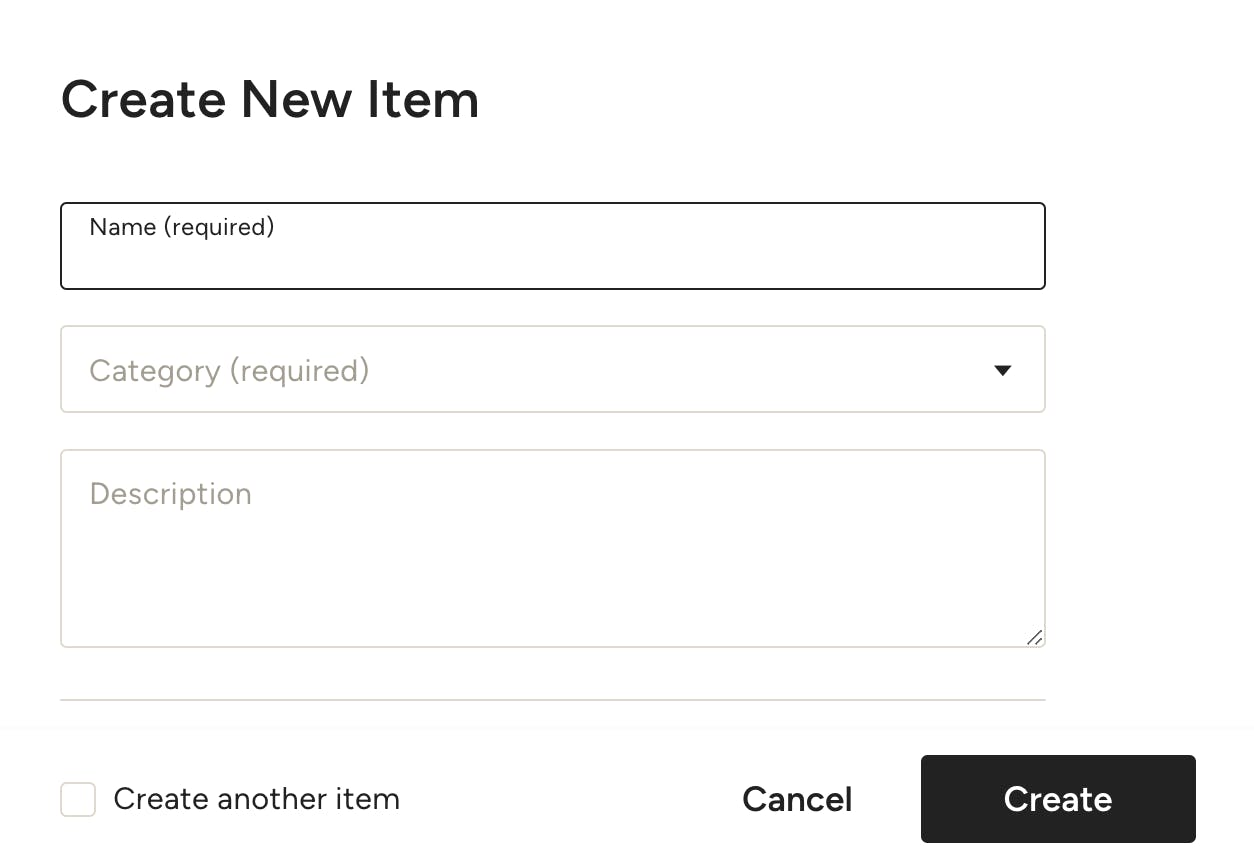Image resolution: width=1254 pixels, height=864 pixels.
Task: Enable creating another item after this one
Action: pos(78,799)
